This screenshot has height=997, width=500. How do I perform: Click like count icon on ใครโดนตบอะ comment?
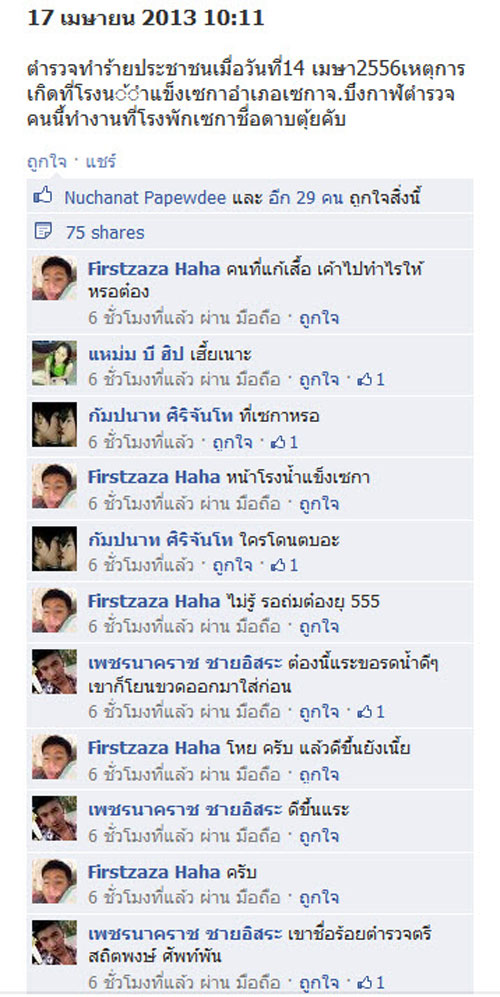279,565
